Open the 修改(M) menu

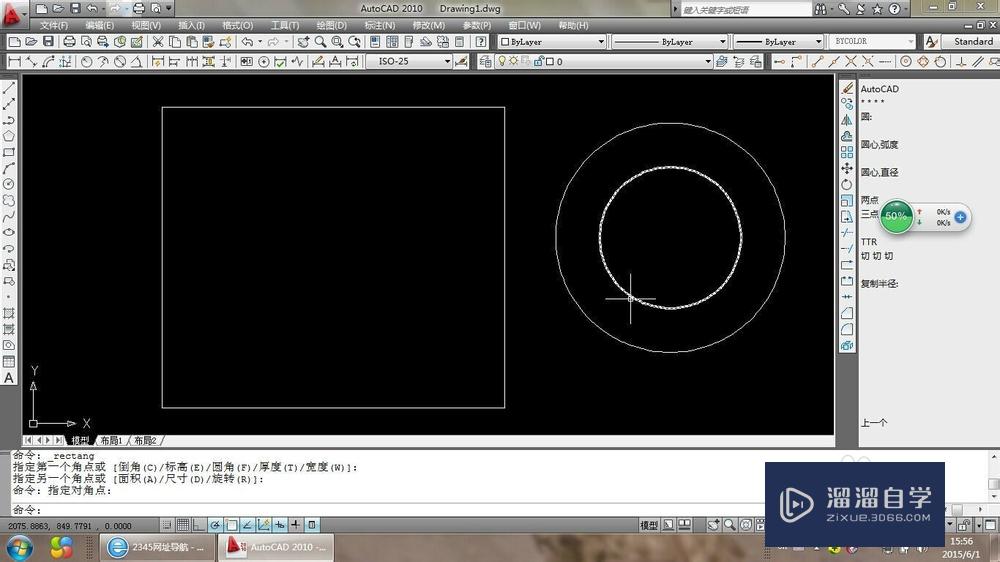[429, 26]
